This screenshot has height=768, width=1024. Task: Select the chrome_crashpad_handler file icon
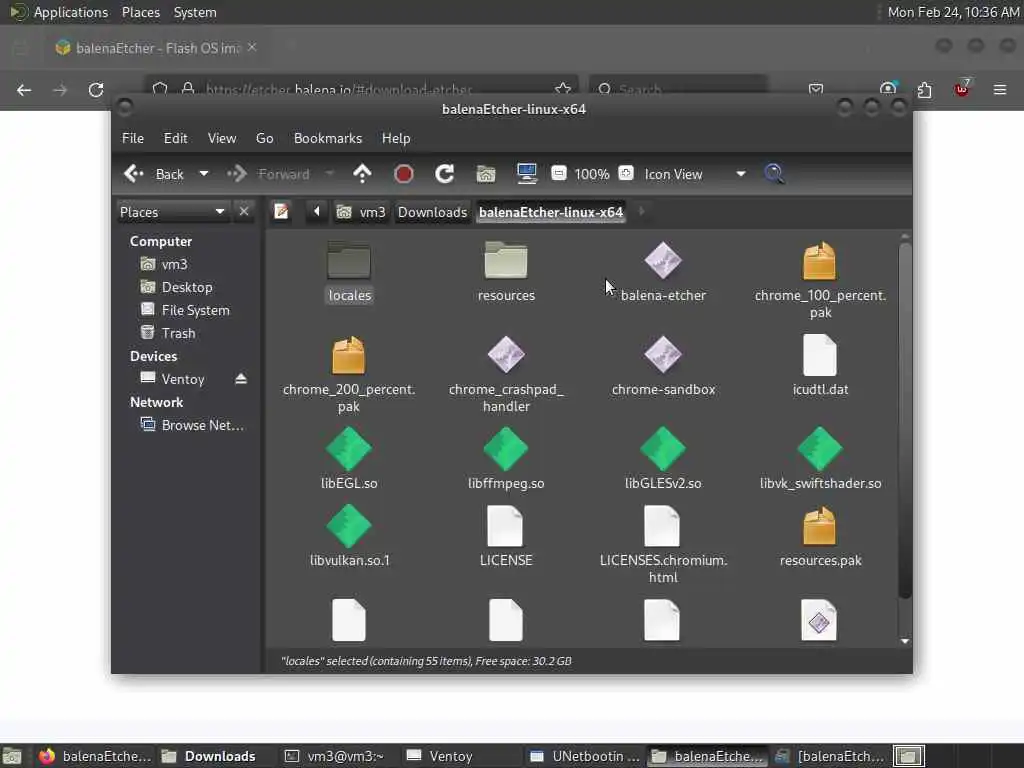pos(506,355)
